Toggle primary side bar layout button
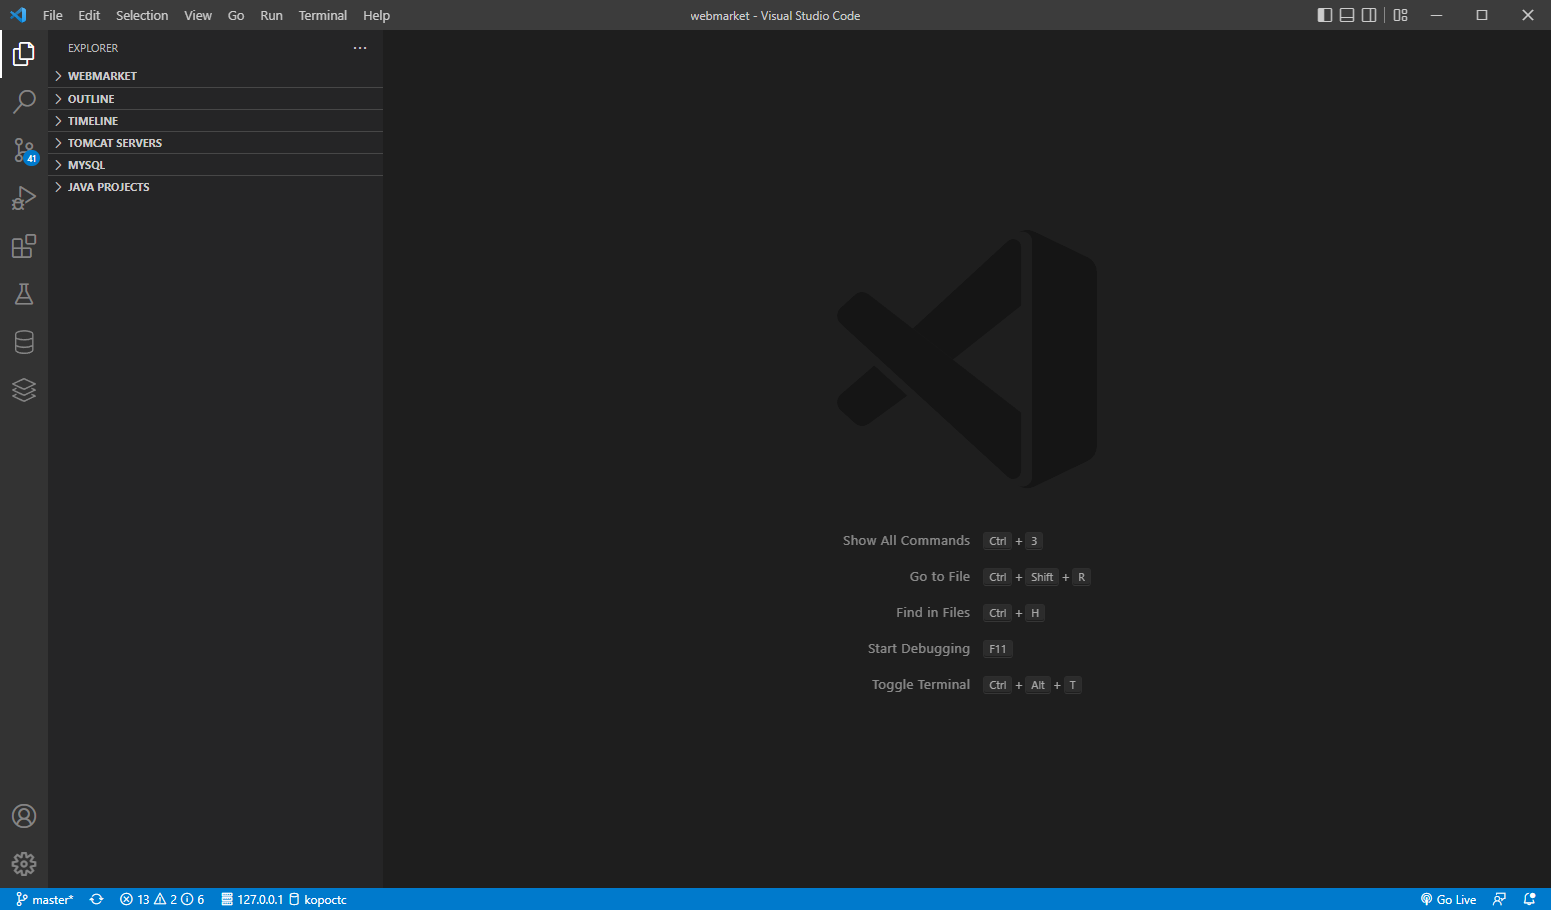 pos(1325,15)
